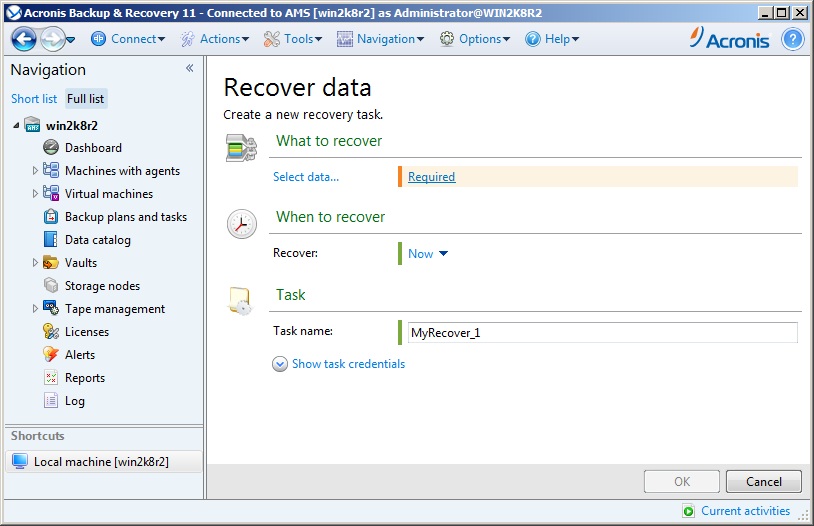Click the win2k8r2 management server icon

(x=32, y=125)
